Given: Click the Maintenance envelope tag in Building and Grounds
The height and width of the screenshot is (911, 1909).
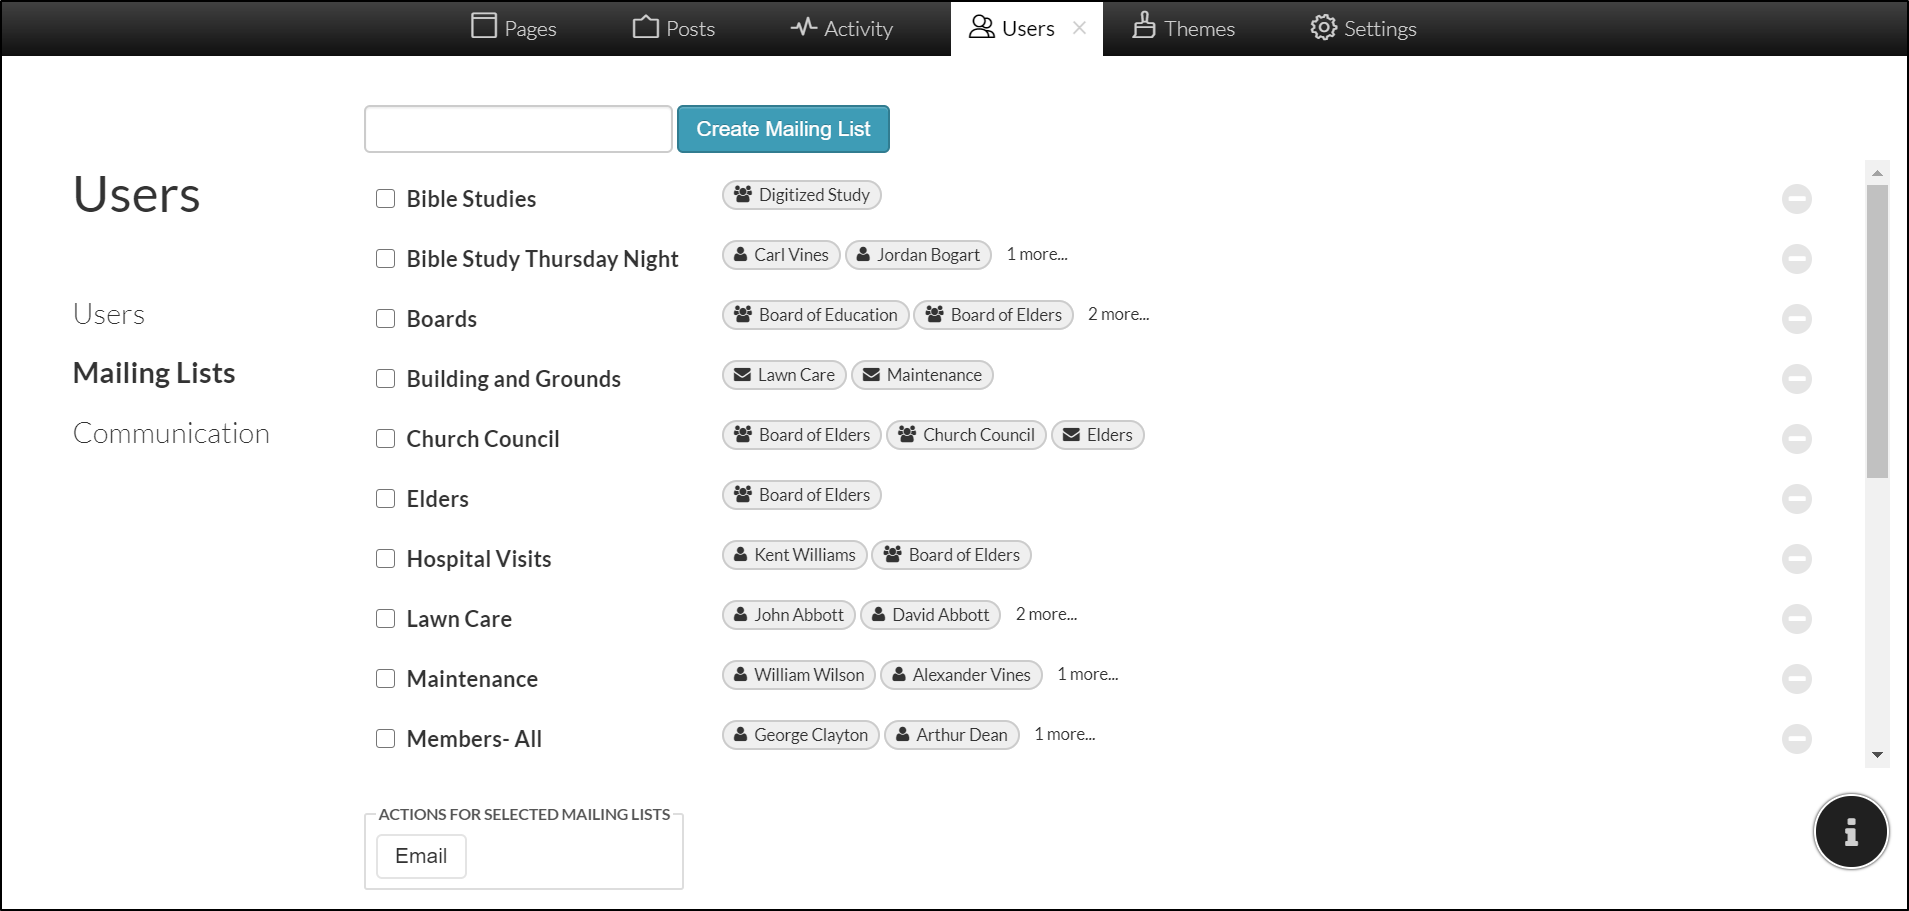Looking at the screenshot, I should (x=921, y=375).
